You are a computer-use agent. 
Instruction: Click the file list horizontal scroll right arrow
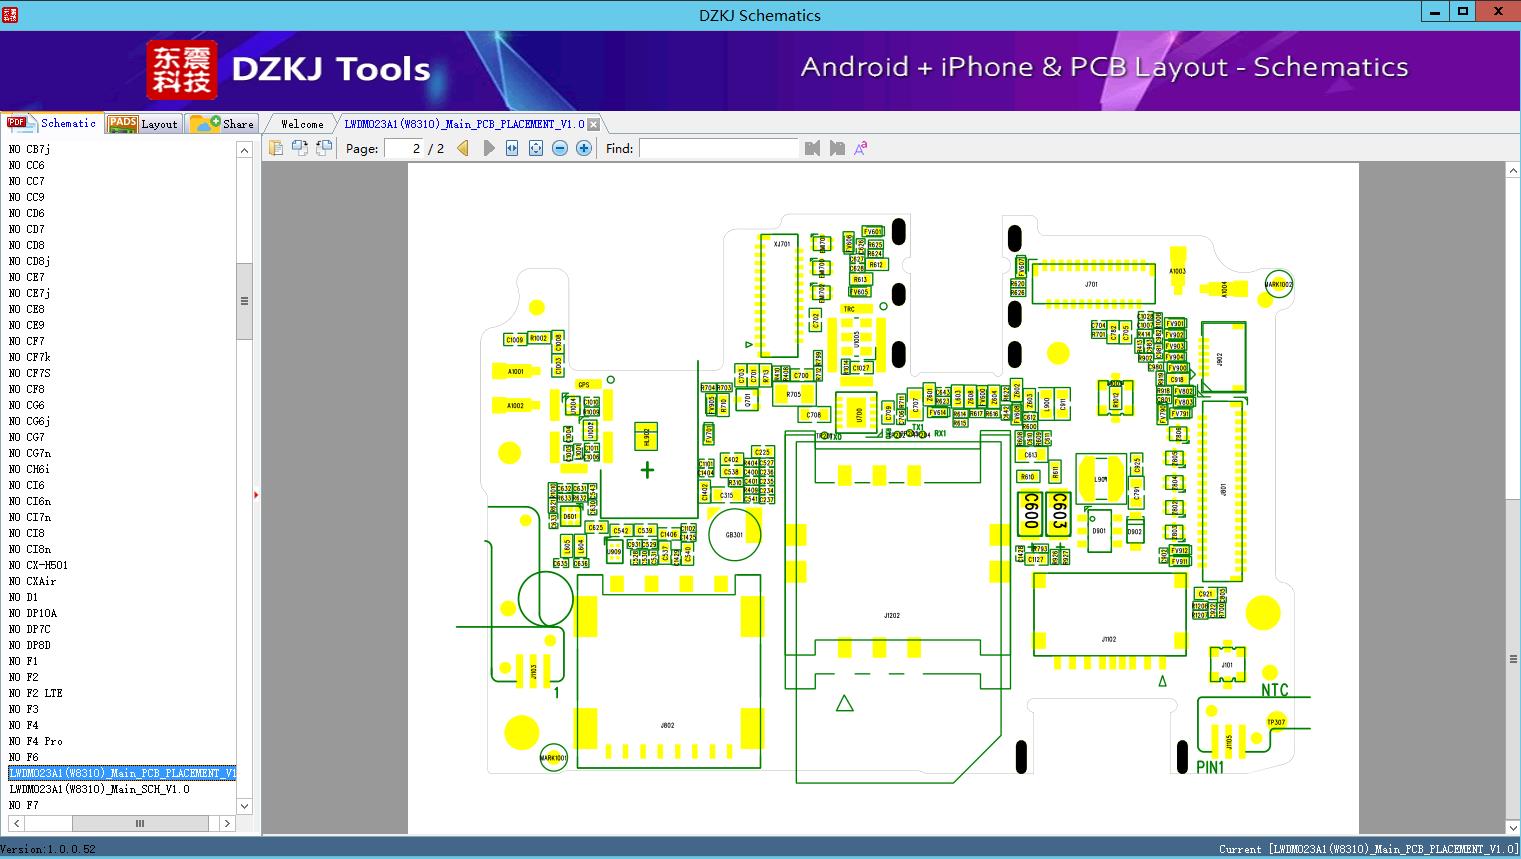click(227, 823)
